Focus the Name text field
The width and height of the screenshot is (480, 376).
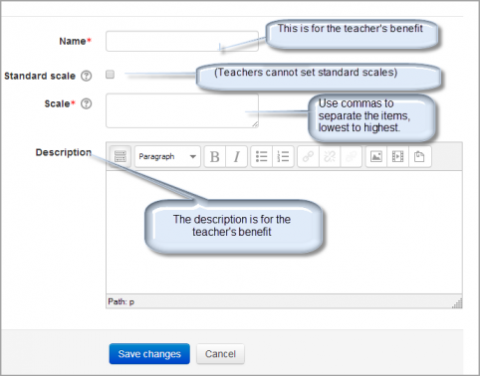tap(182, 41)
